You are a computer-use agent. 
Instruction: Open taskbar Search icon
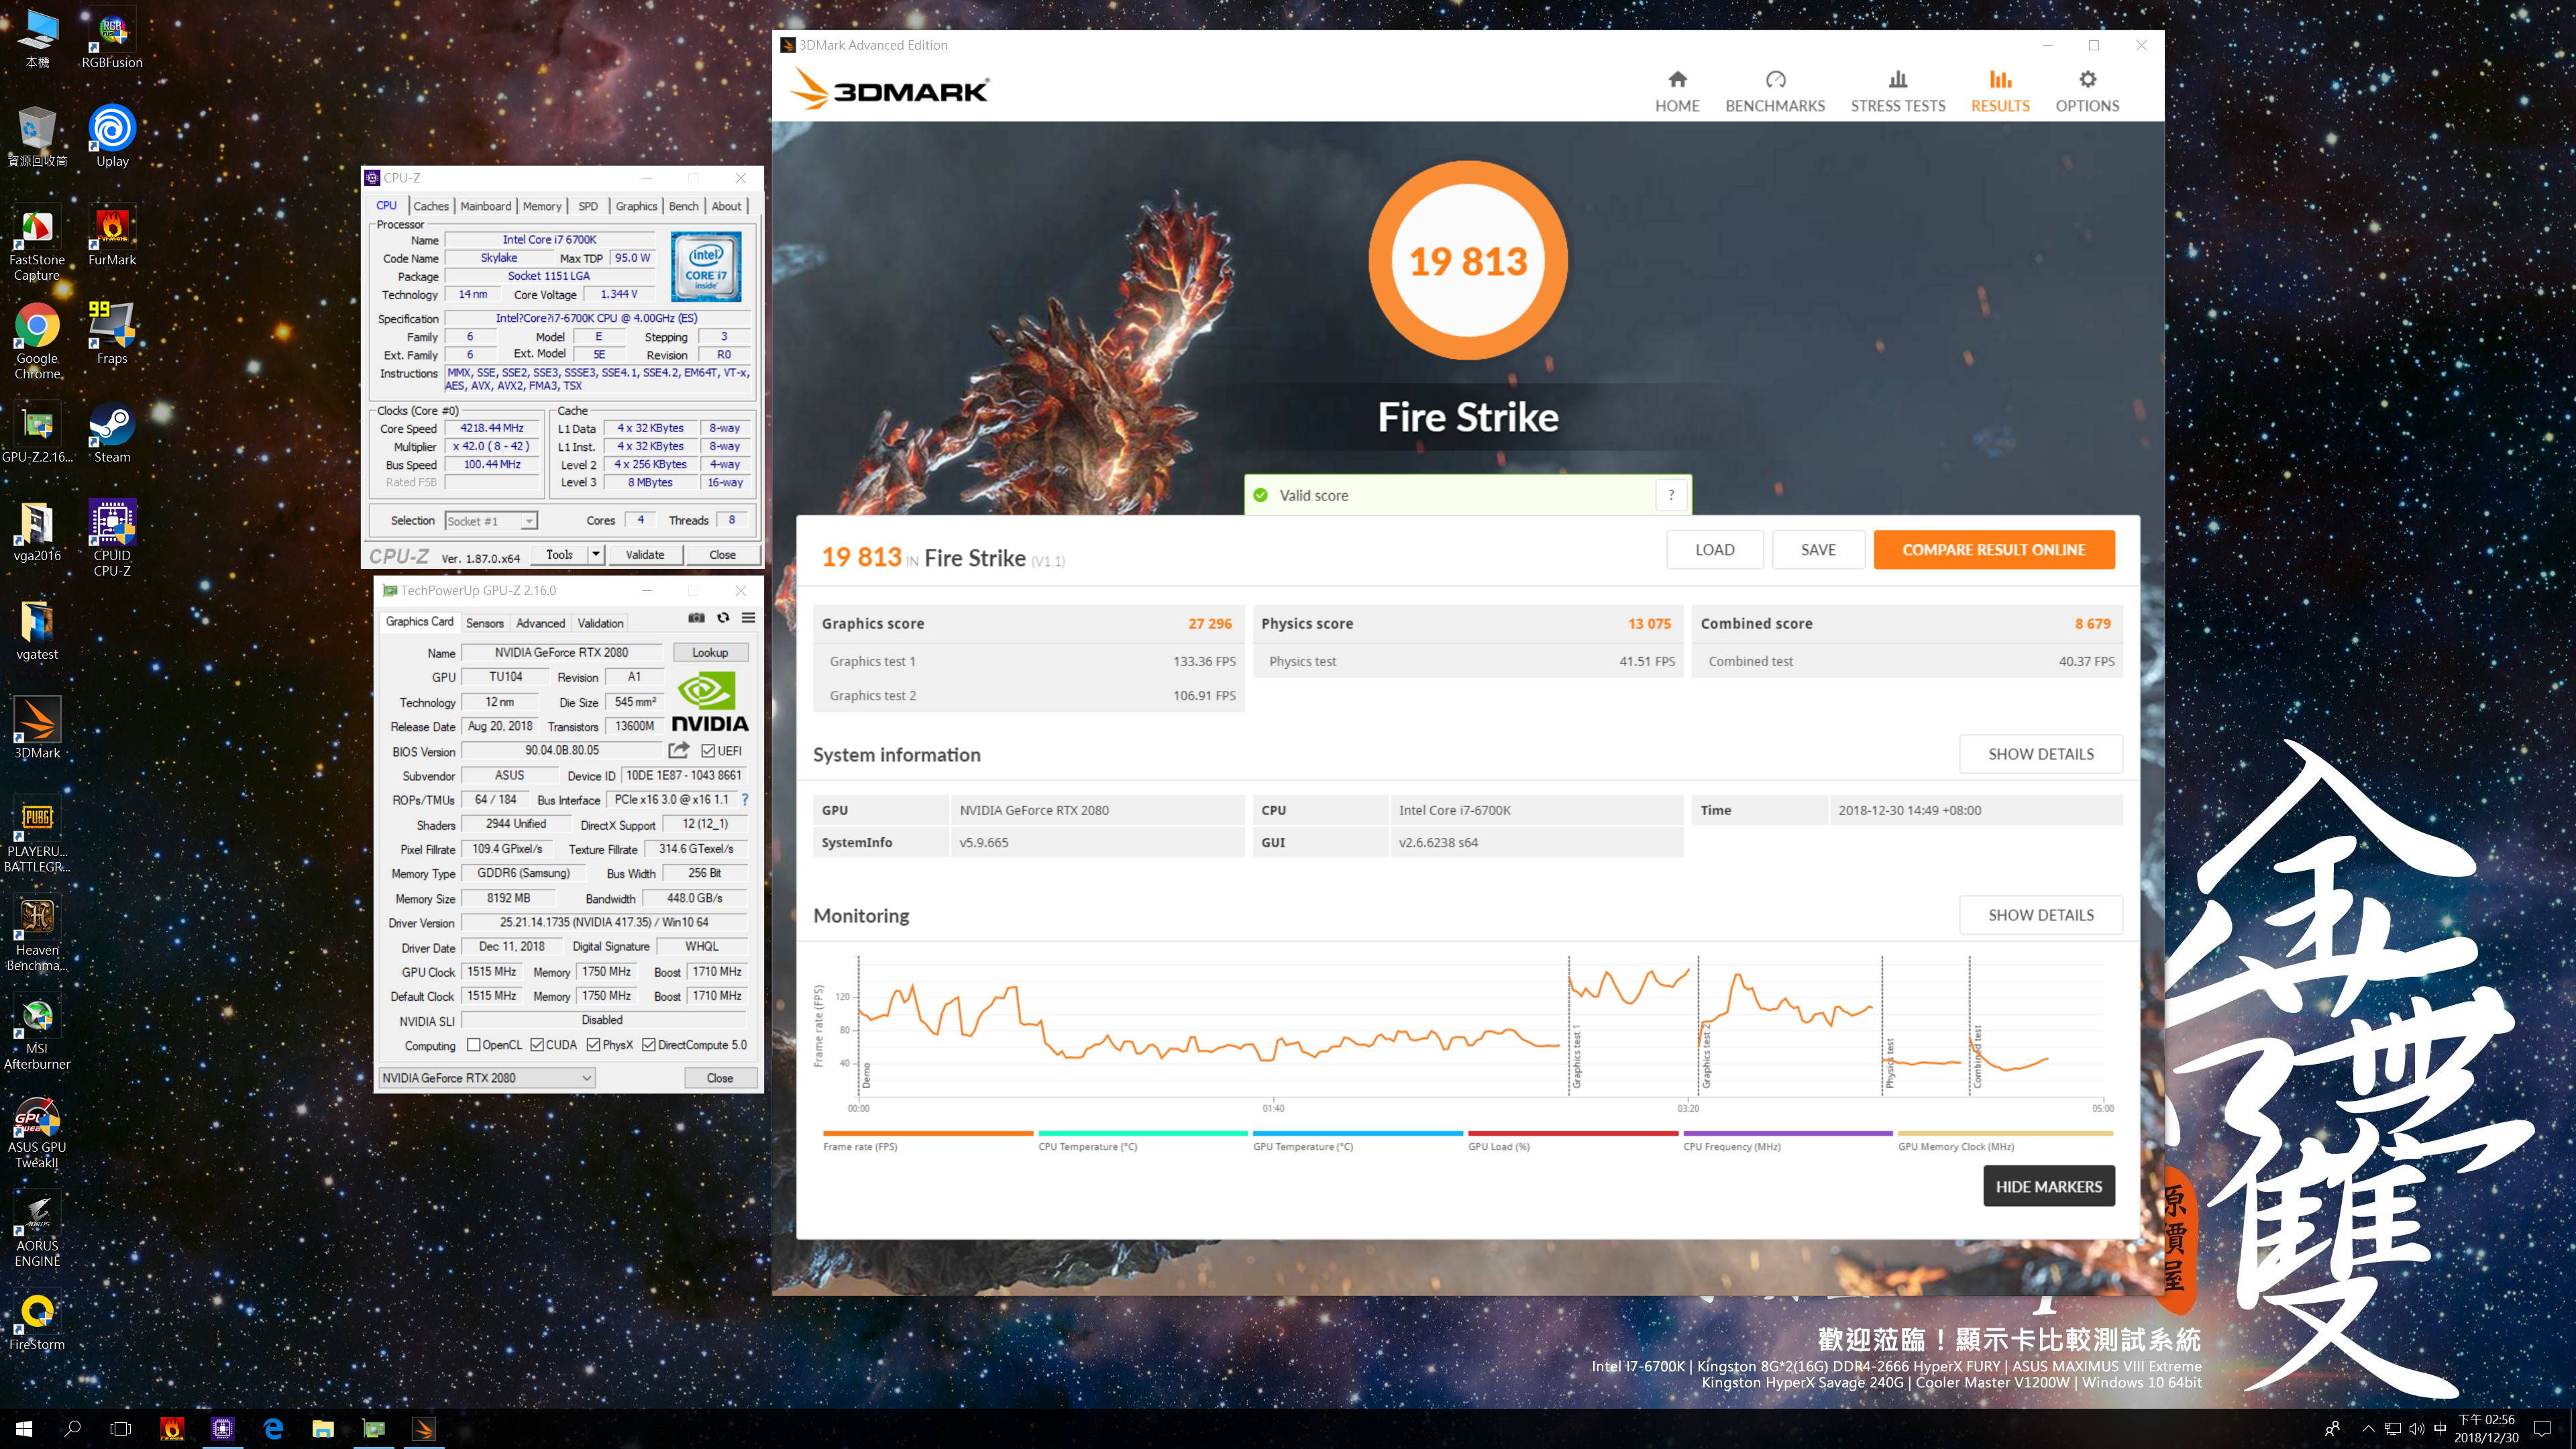tap(72, 1429)
